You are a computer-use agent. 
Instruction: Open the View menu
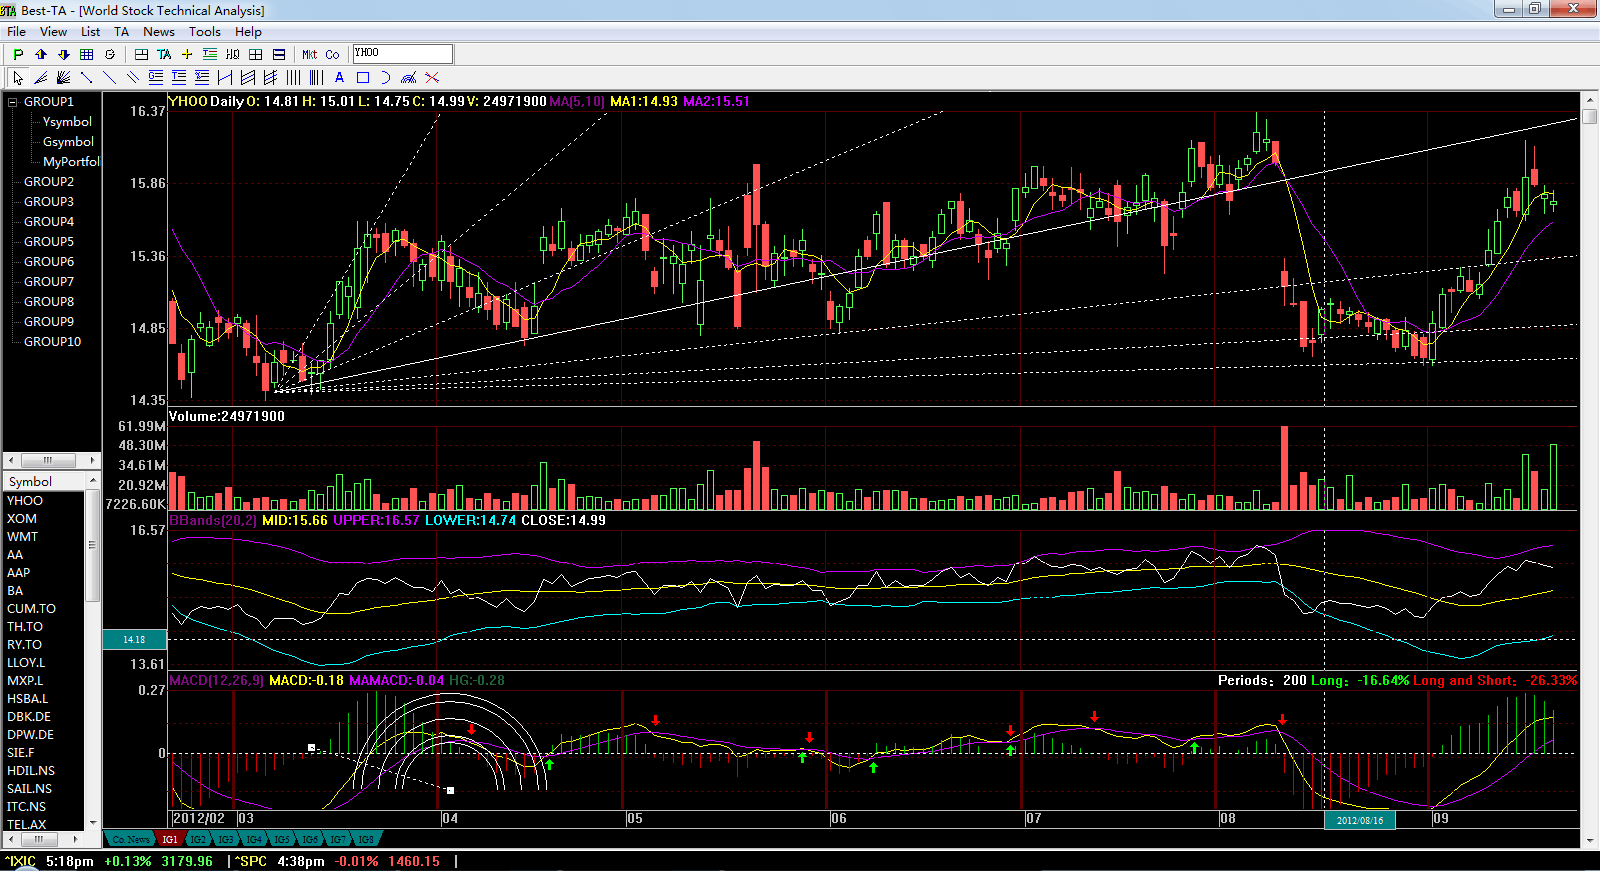click(53, 31)
